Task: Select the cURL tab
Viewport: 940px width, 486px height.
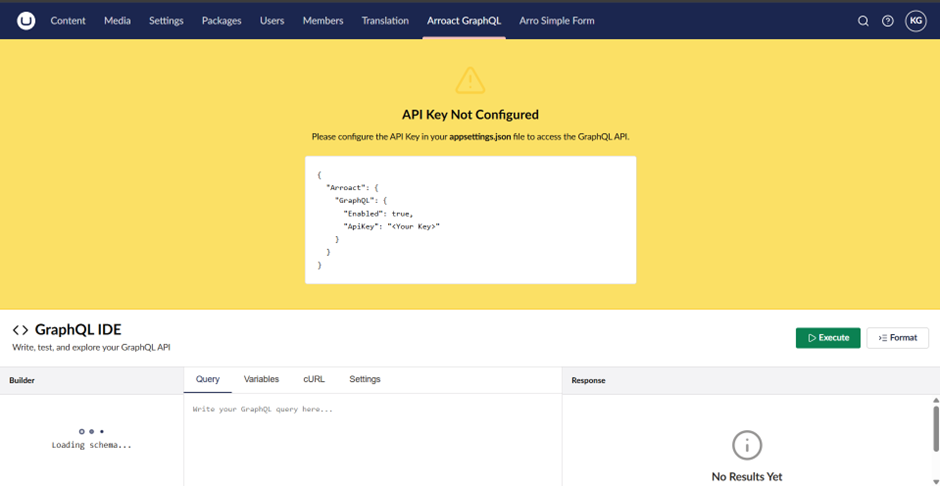Action: tap(314, 380)
